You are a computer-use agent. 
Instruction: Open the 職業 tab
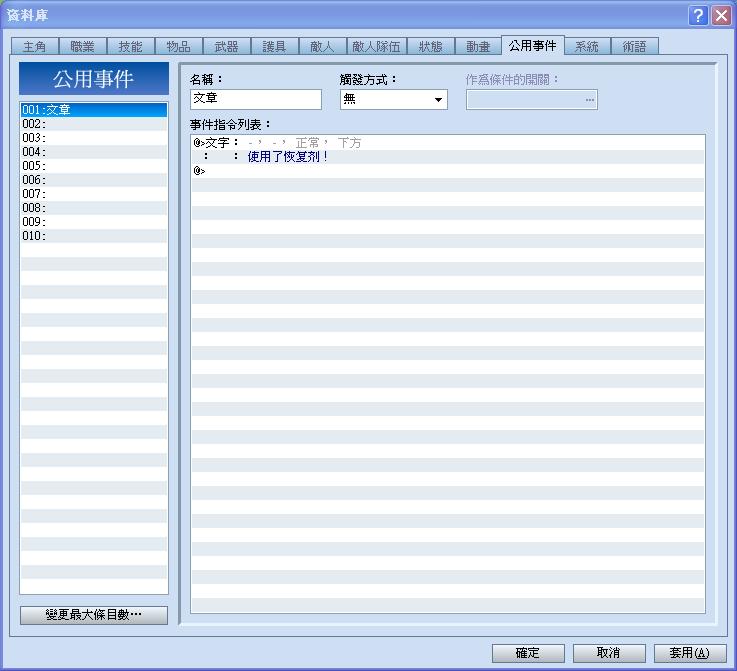[83, 46]
